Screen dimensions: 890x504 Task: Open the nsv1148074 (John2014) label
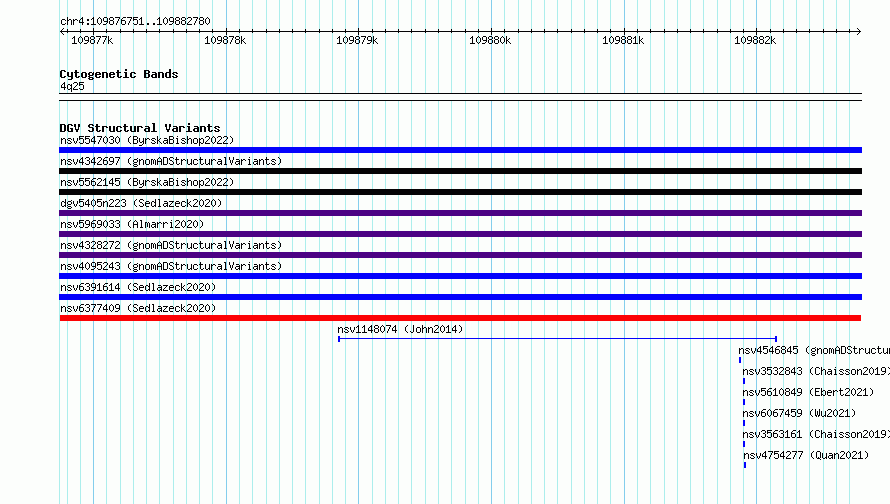tap(400, 329)
